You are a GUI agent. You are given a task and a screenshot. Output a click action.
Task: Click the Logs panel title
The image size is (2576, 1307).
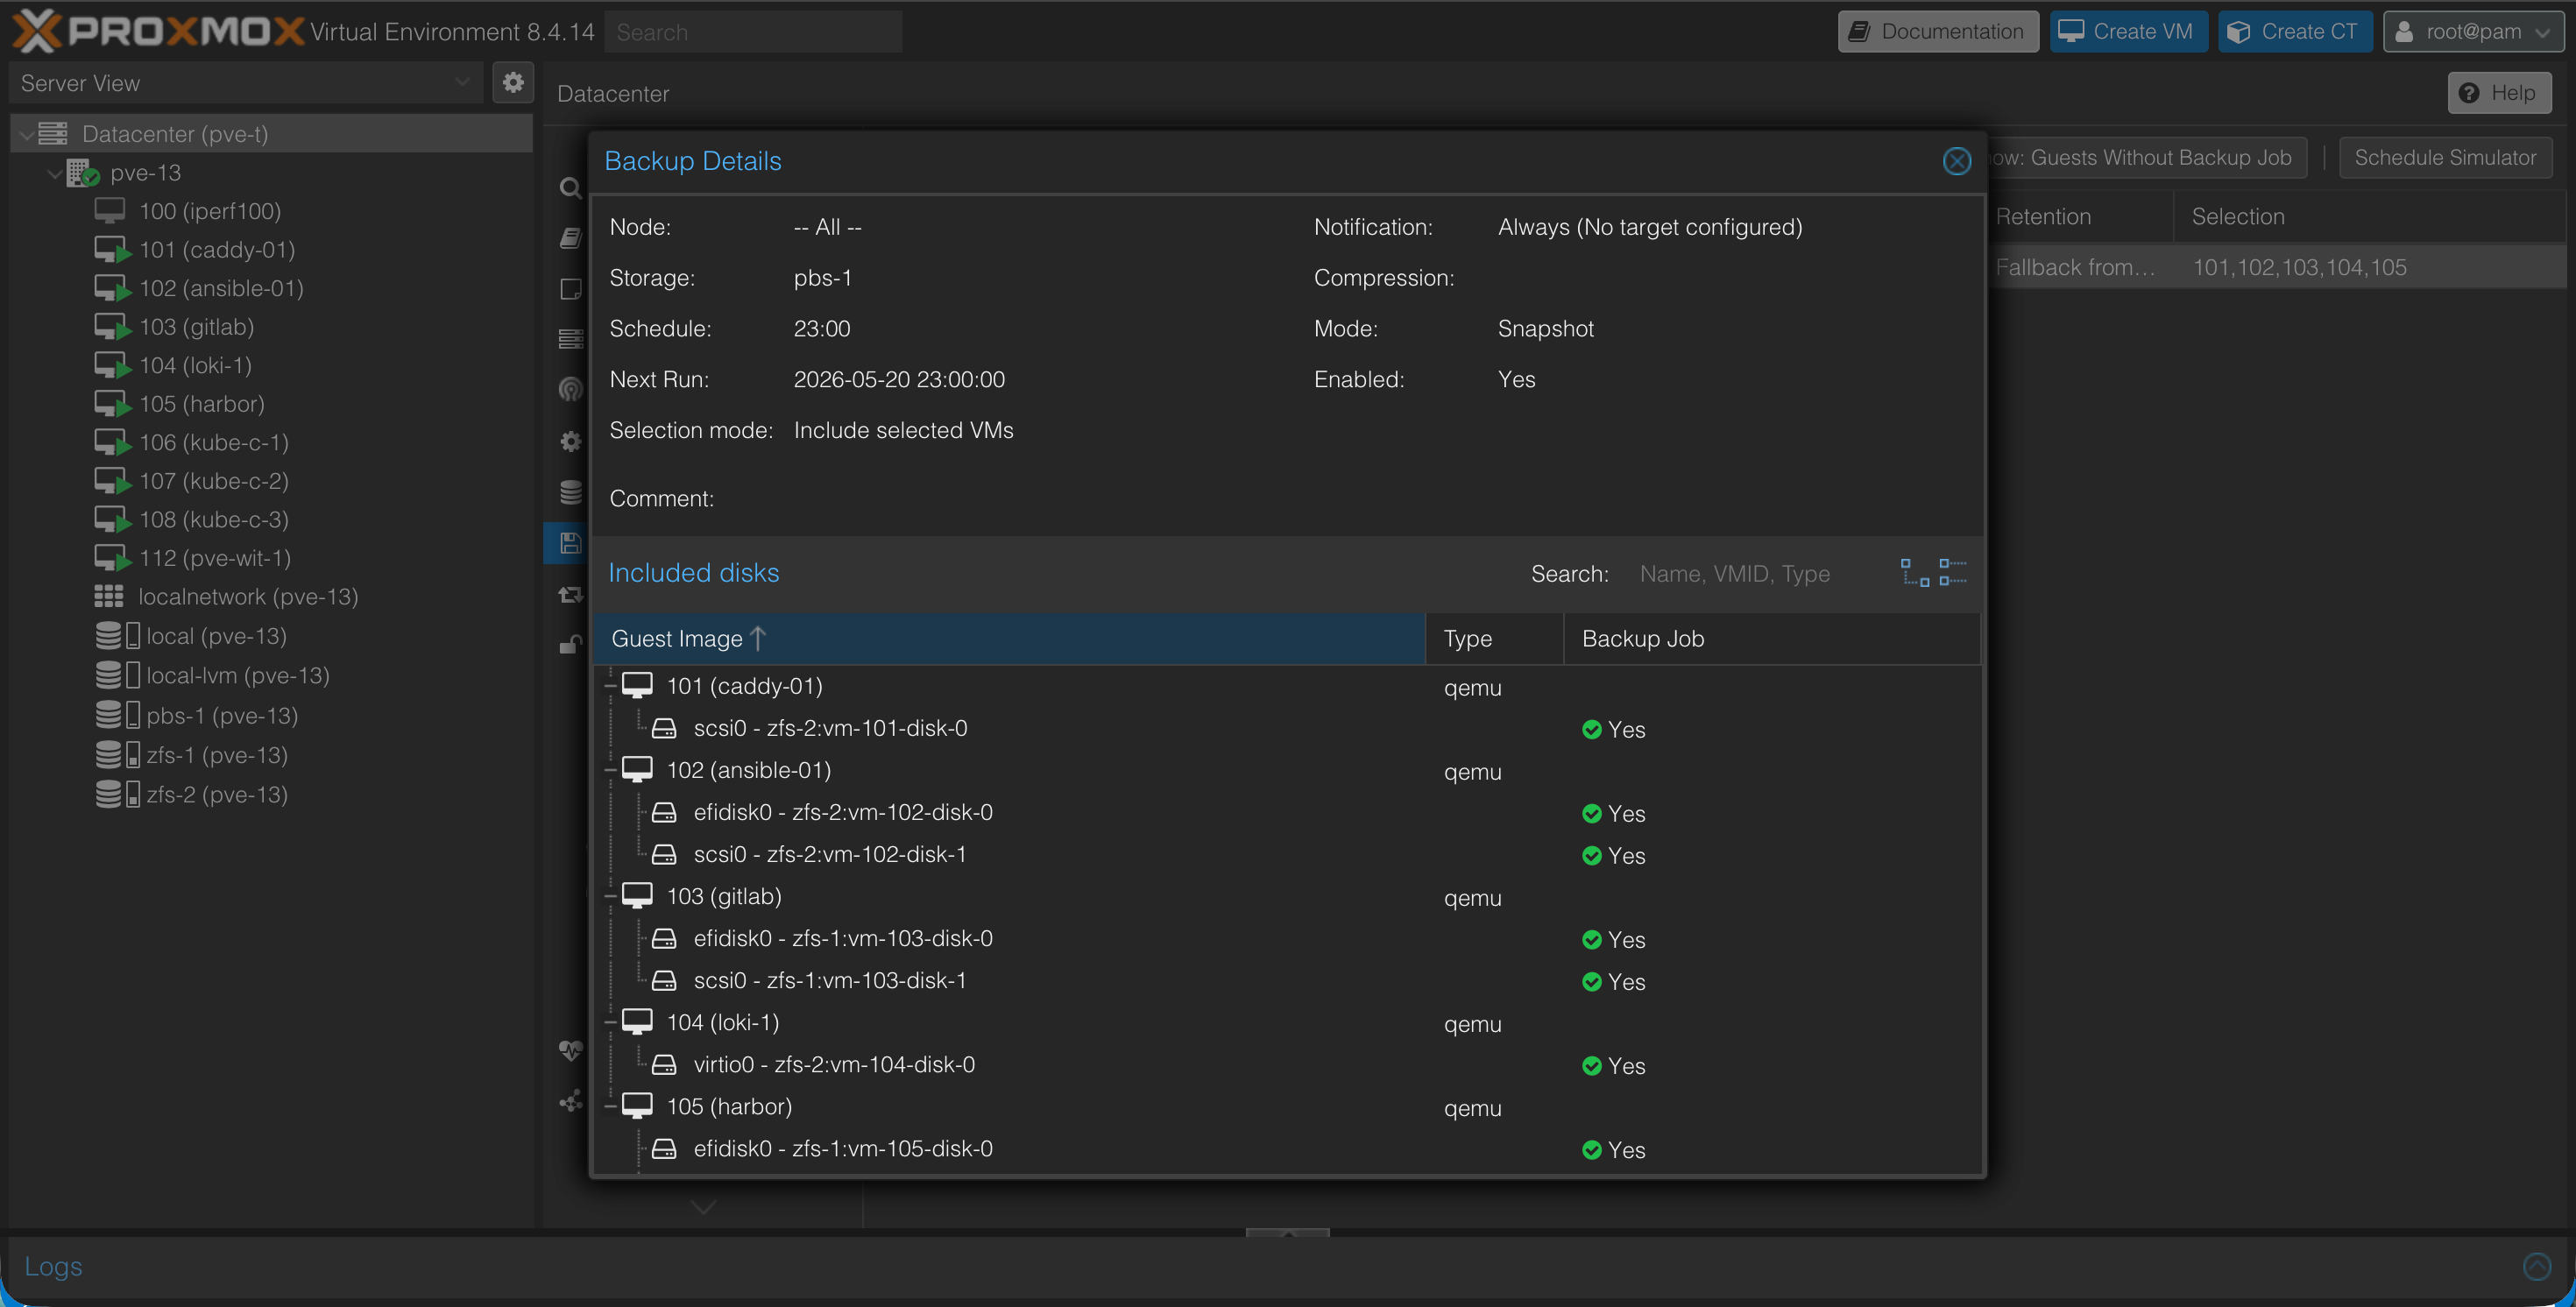(x=53, y=1266)
